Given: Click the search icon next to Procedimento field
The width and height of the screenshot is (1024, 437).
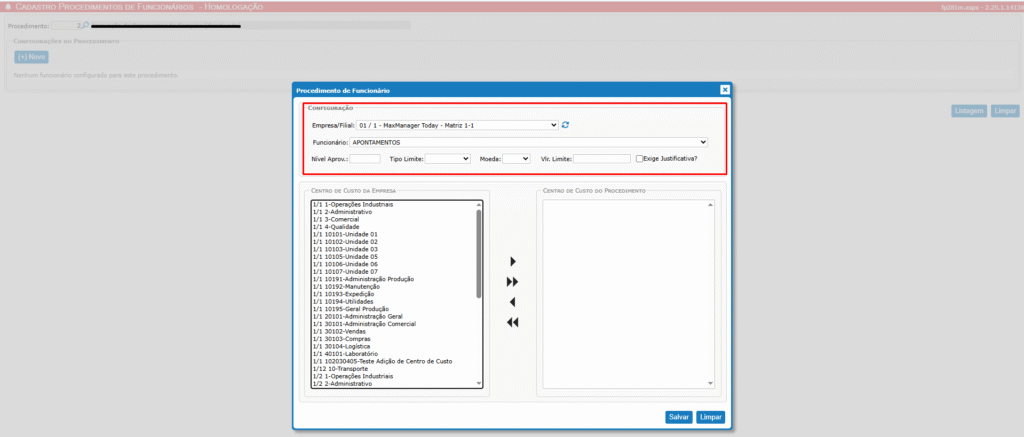Looking at the screenshot, I should click(85, 24).
